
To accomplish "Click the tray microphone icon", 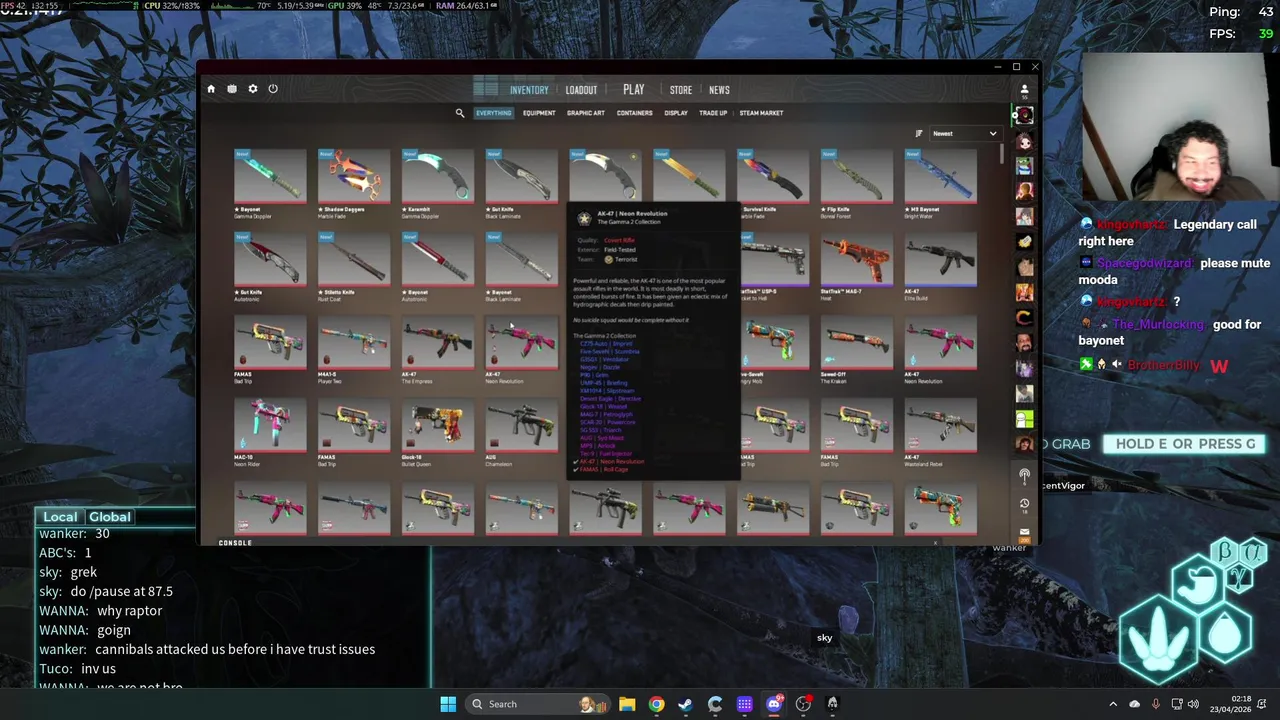I will [1156, 704].
